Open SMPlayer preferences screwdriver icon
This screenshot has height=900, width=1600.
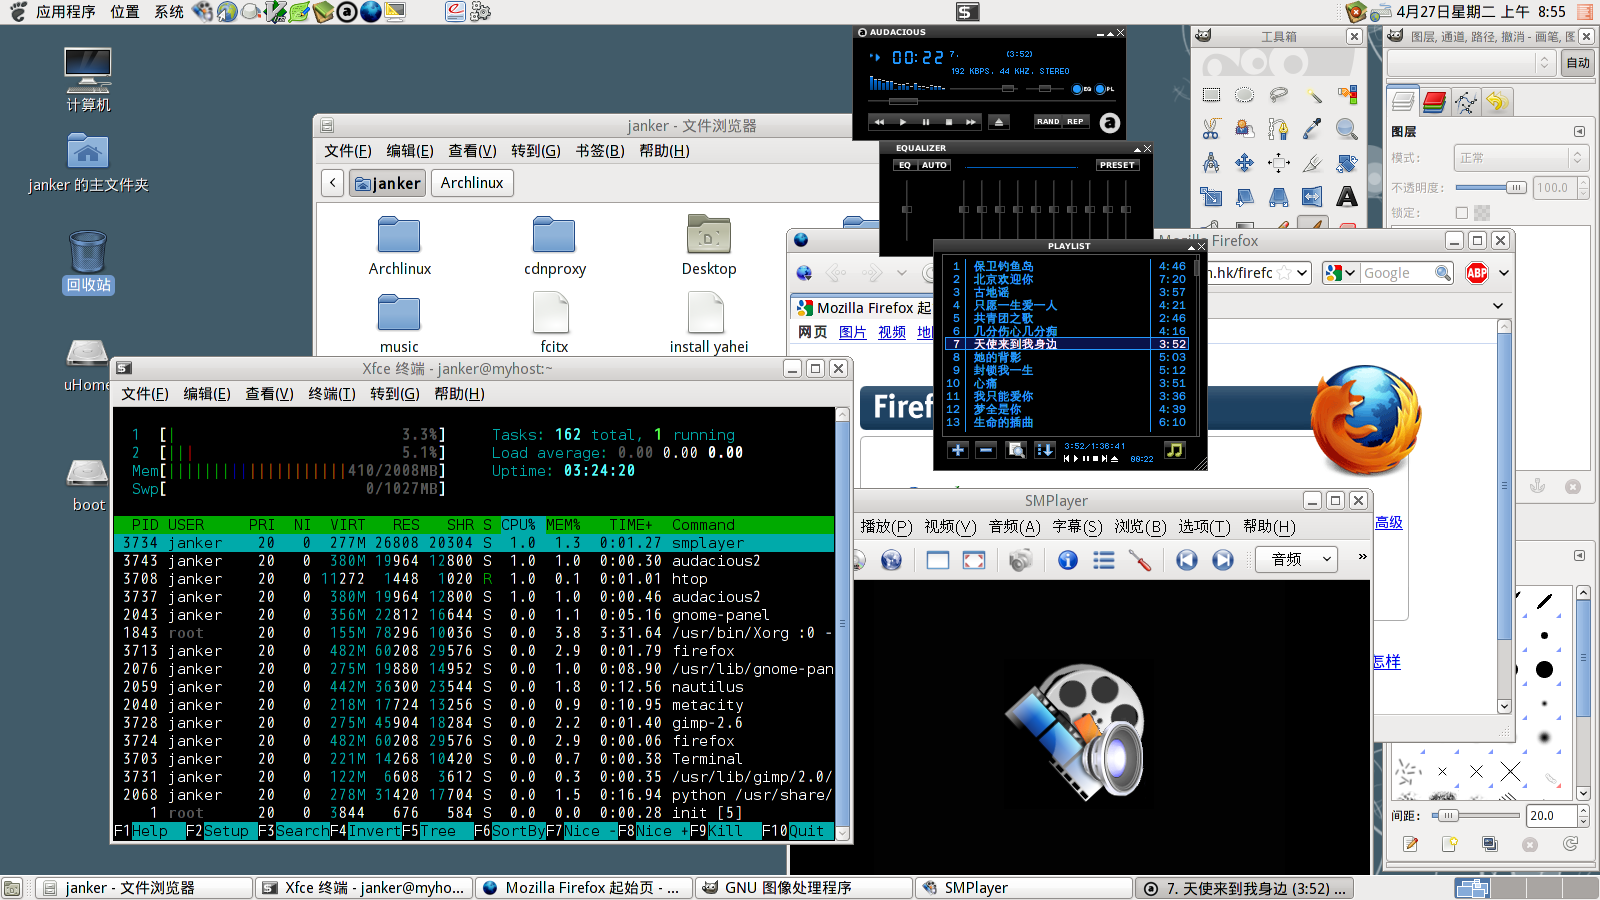pos(1140,560)
